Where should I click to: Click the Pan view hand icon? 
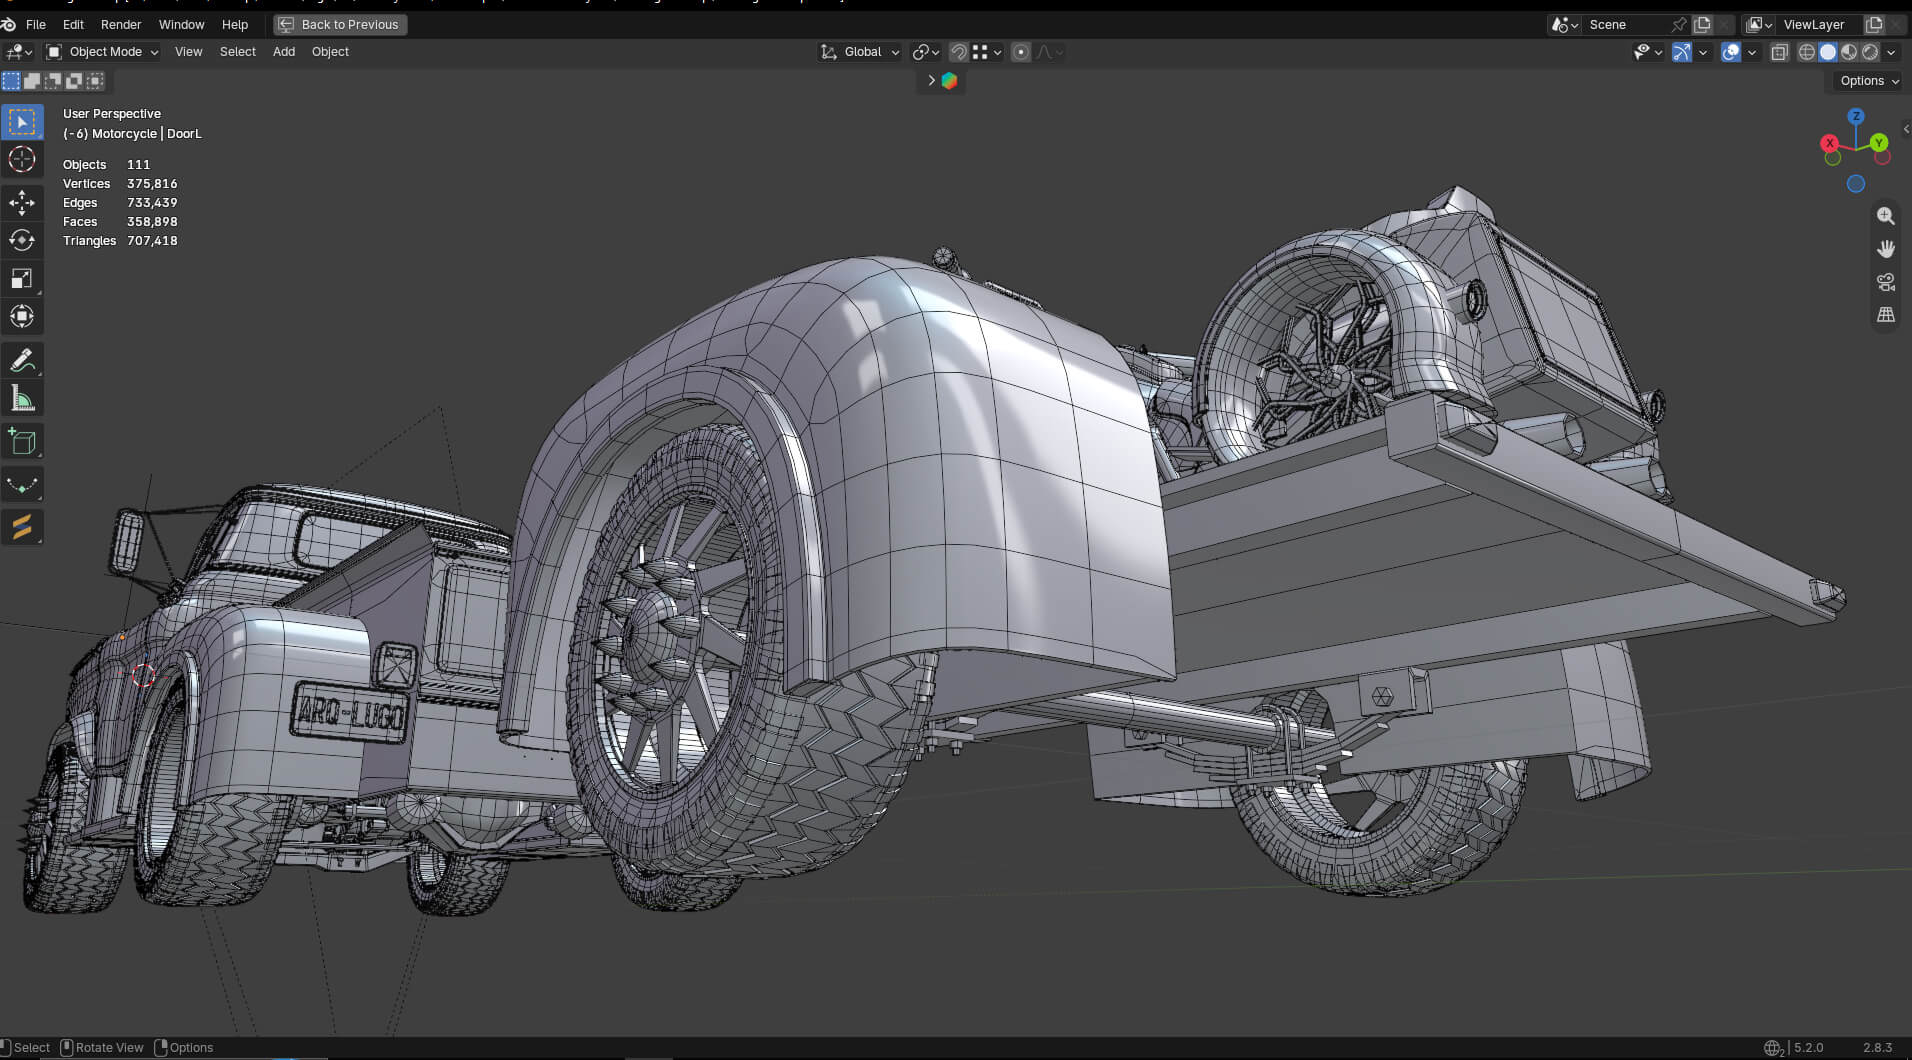tap(1885, 249)
